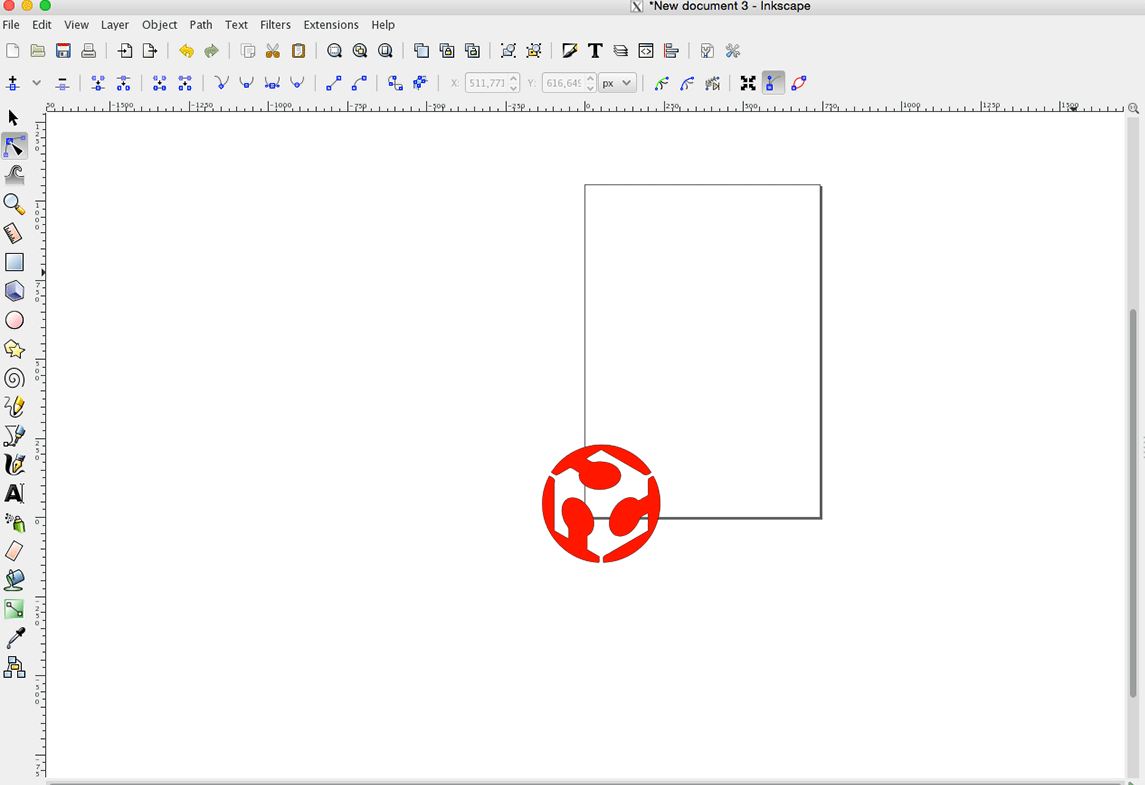This screenshot has height=785, width=1145.
Task: Make selected nodes cusp (corner)
Action: [221, 83]
